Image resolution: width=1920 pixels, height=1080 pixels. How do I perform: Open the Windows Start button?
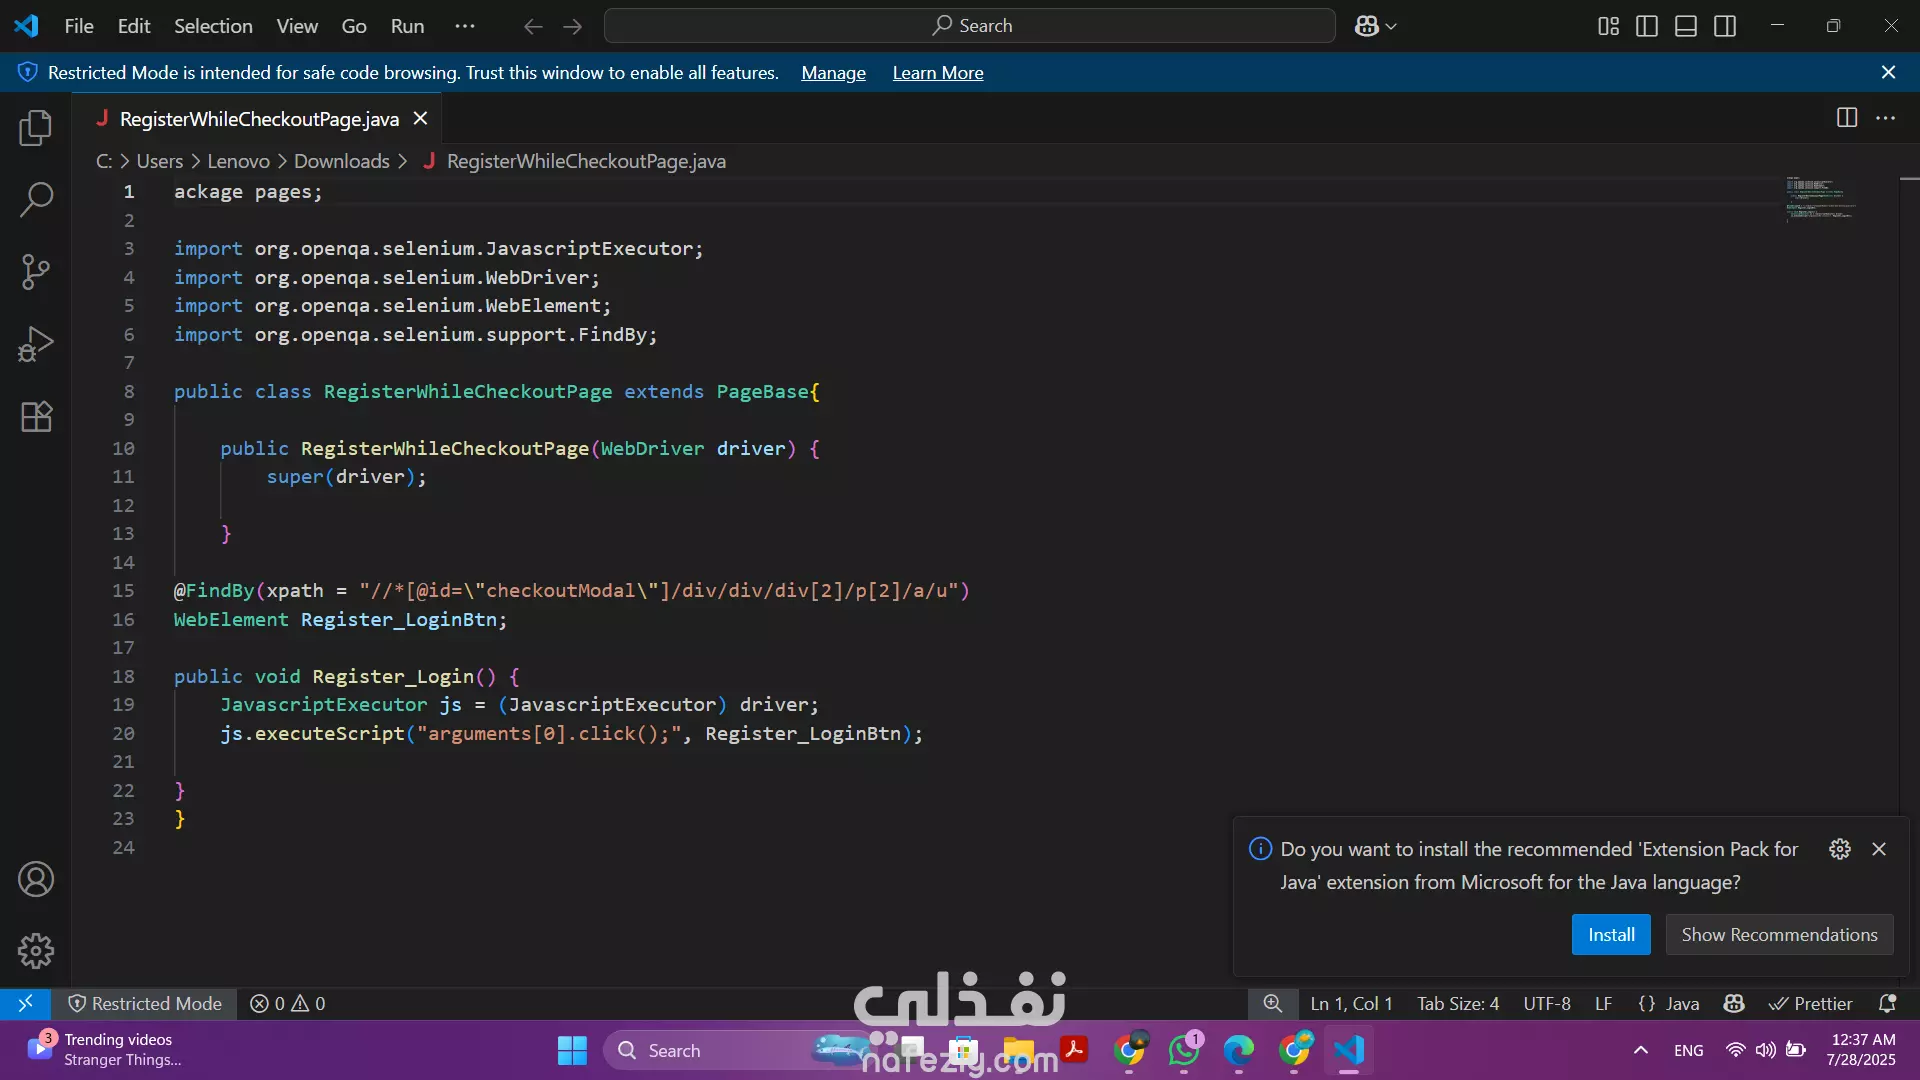pyautogui.click(x=572, y=1050)
